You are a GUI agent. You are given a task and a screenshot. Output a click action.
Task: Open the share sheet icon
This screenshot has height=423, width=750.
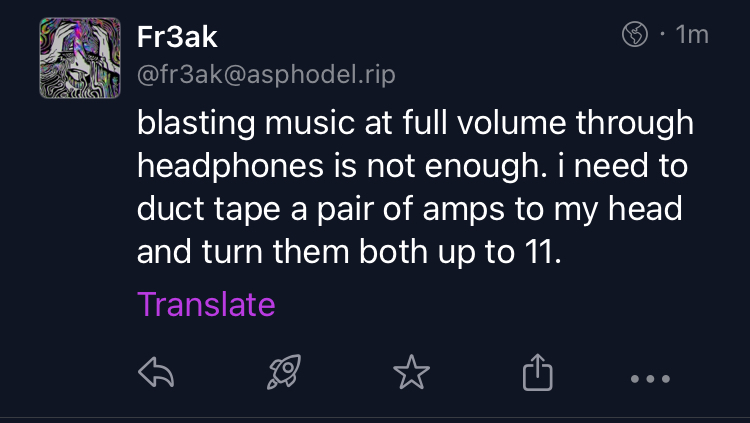tap(536, 374)
